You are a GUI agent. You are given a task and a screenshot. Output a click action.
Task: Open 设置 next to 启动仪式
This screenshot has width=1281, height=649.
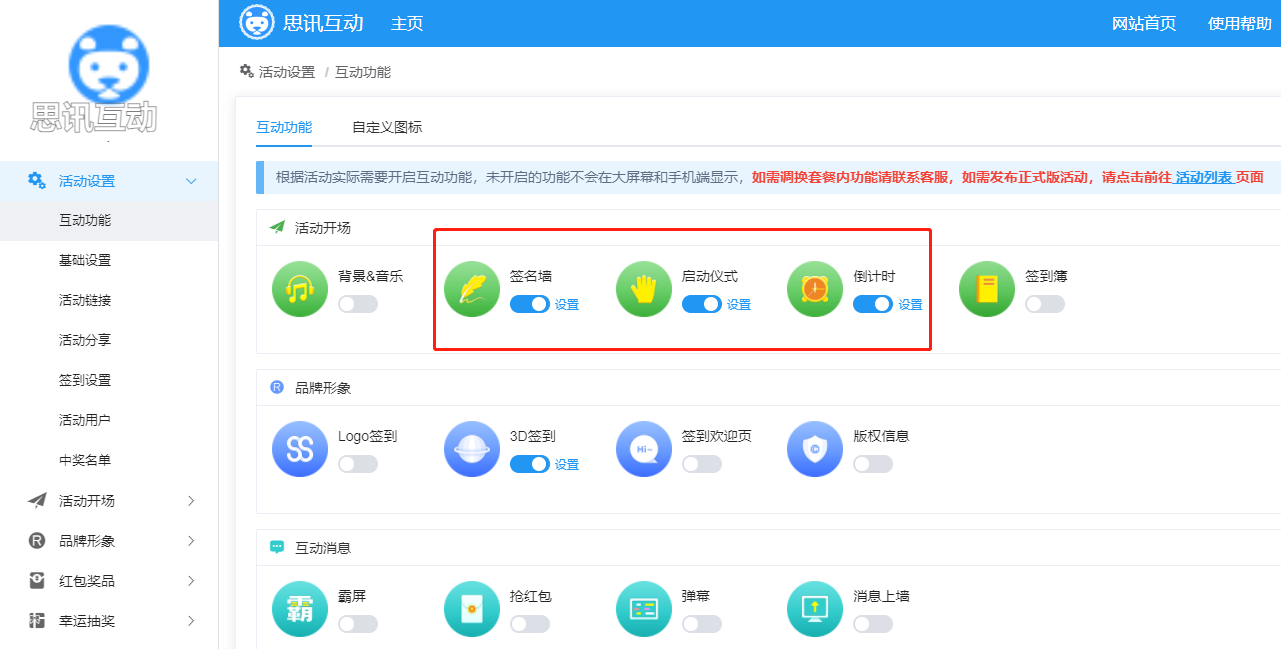(x=739, y=305)
